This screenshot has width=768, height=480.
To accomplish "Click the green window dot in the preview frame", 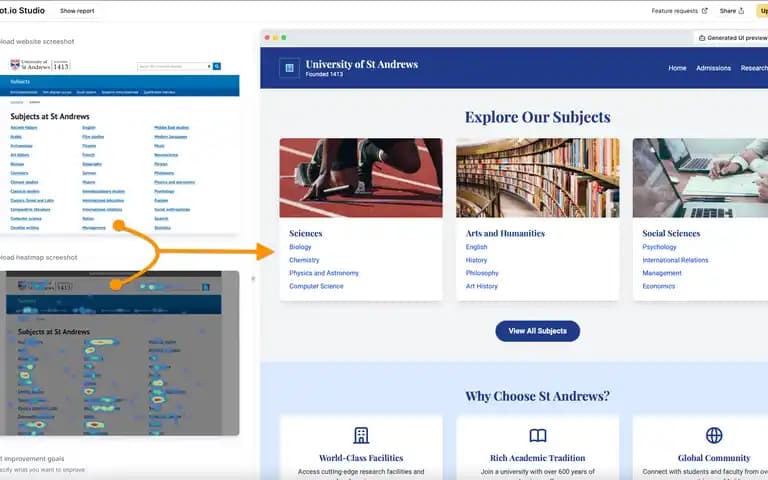I will tap(284, 38).
